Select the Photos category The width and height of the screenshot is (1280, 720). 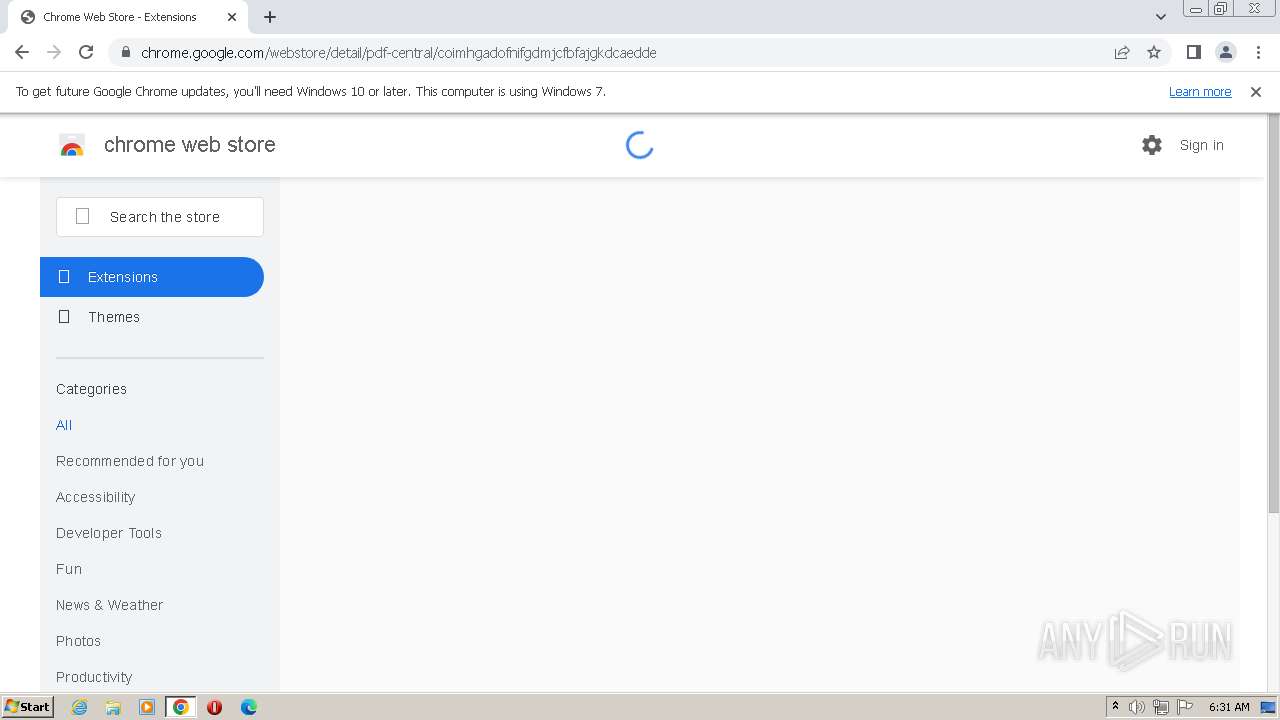point(78,641)
